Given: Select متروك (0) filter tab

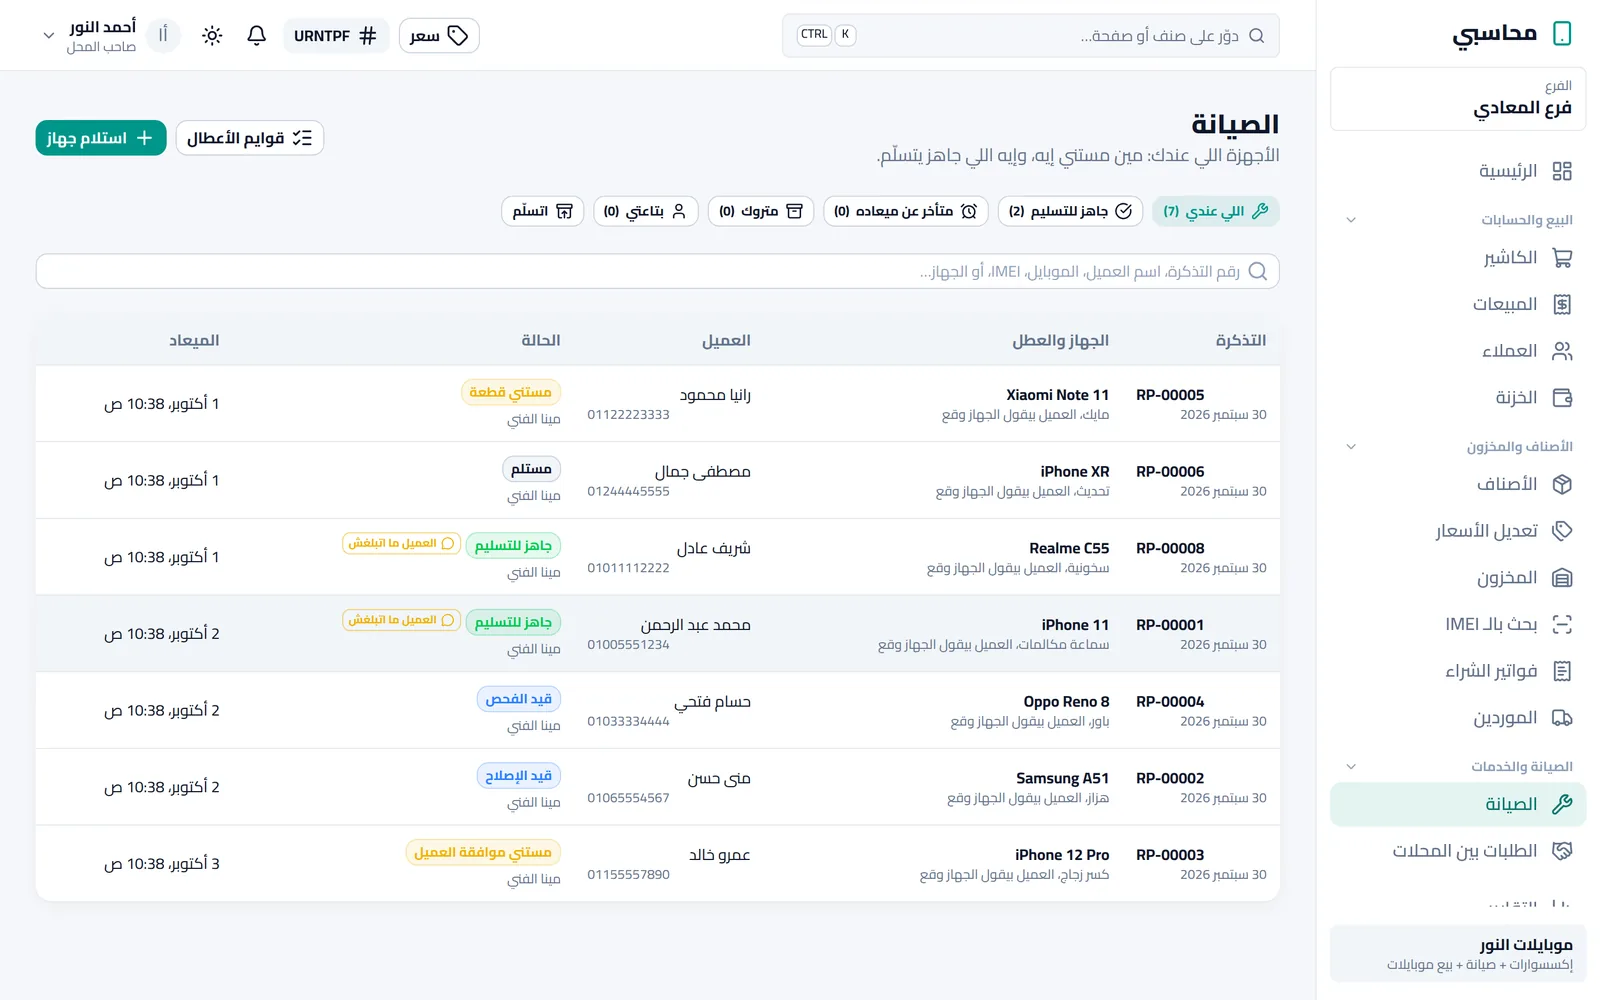Looking at the screenshot, I should (x=761, y=211).
